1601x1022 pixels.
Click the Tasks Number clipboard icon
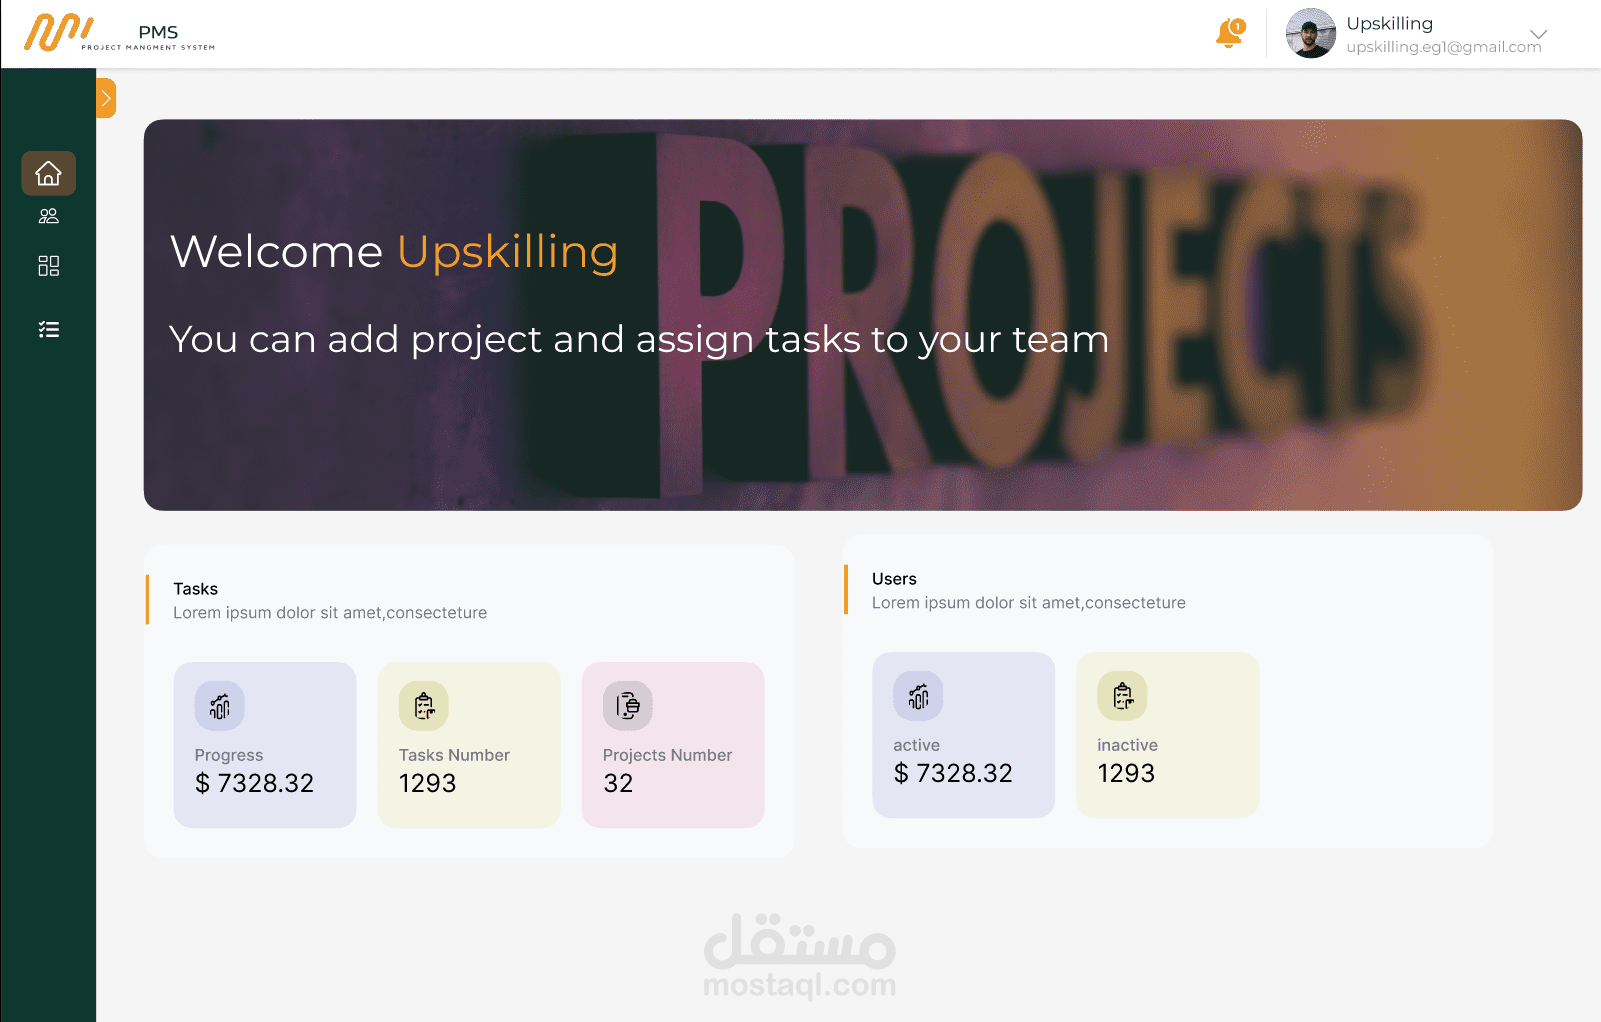[x=424, y=706]
